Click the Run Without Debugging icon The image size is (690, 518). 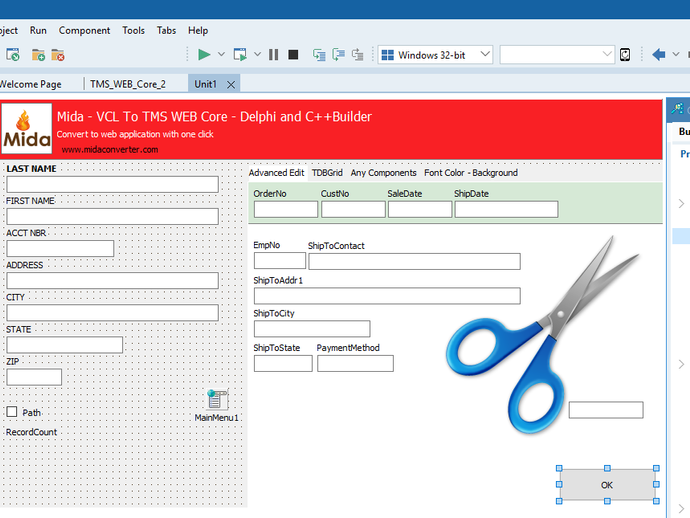point(240,55)
